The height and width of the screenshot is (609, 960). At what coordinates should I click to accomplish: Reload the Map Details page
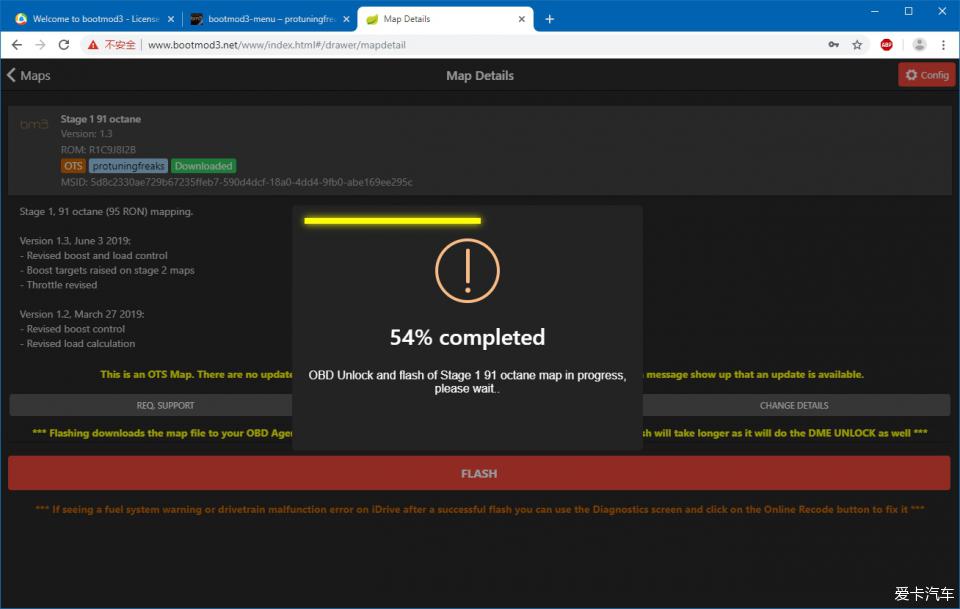(x=64, y=45)
